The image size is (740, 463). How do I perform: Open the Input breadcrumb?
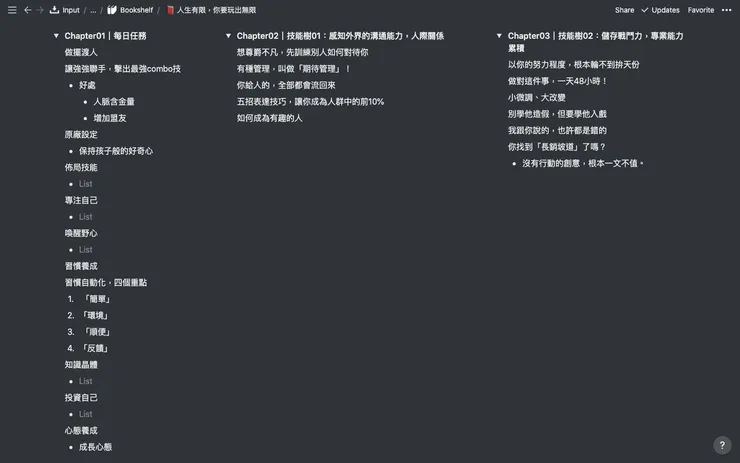click(x=71, y=10)
